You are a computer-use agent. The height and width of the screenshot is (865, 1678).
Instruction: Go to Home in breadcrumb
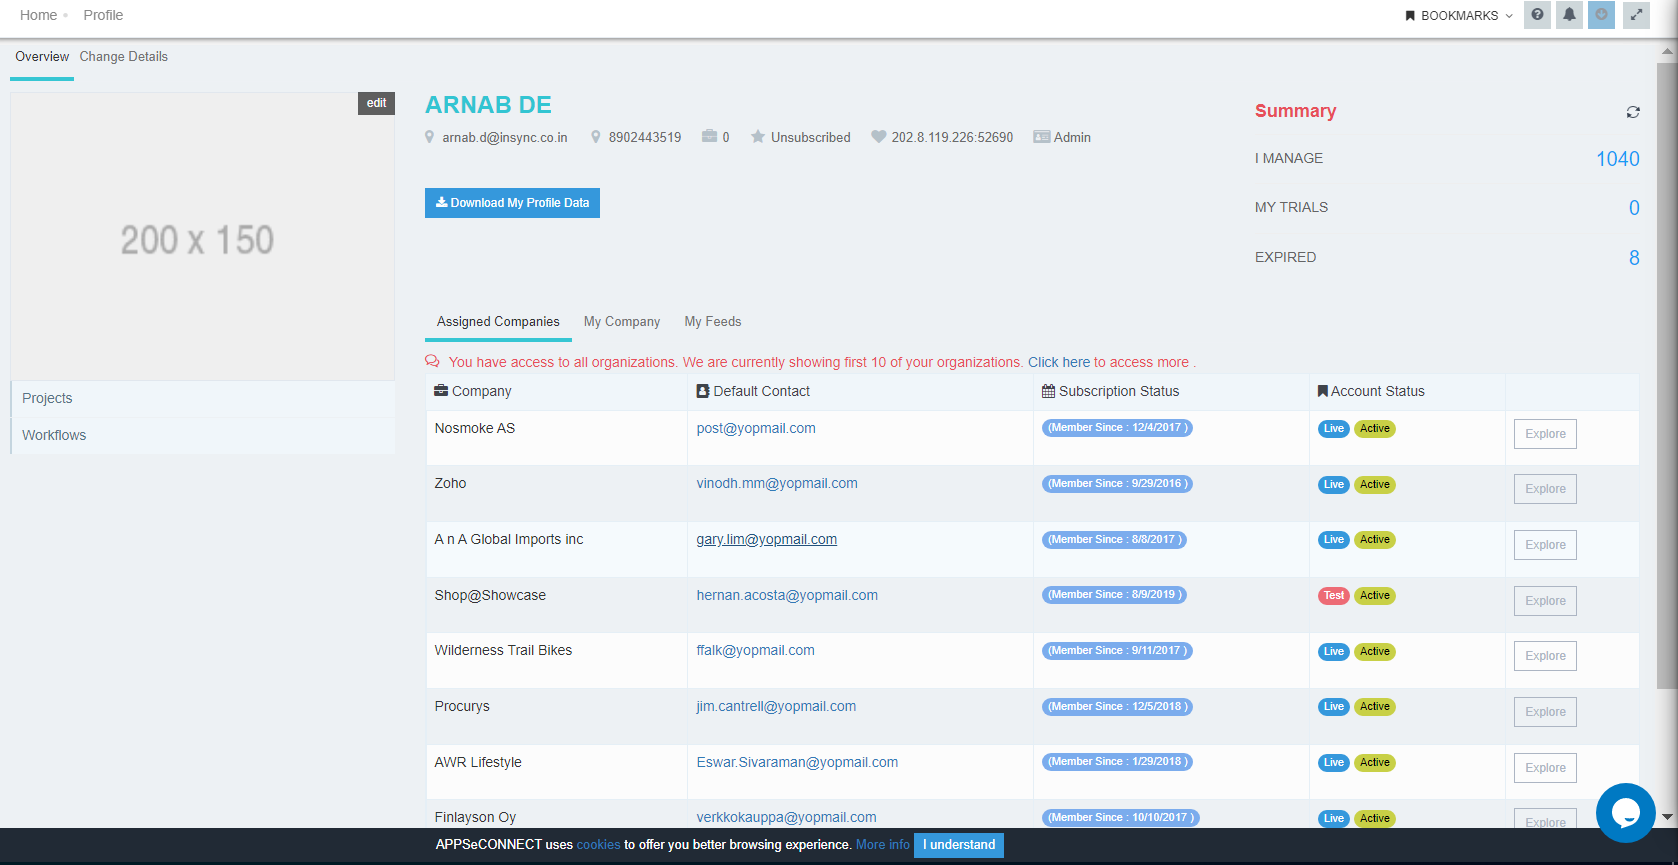tap(38, 15)
